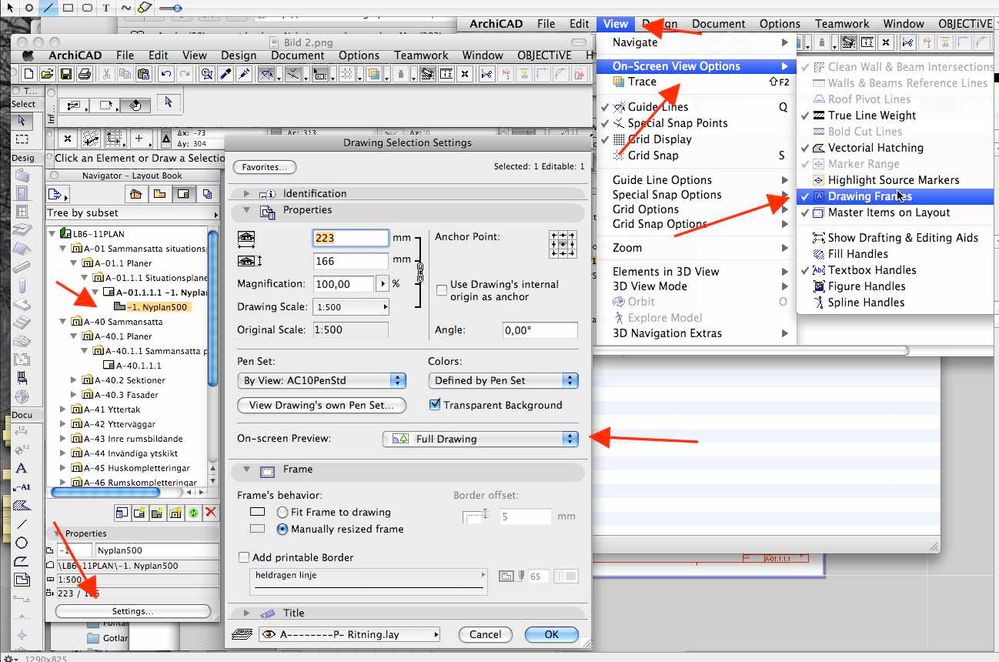Click the Save floppy disk icon
This screenshot has height=662, width=999.
point(66,75)
